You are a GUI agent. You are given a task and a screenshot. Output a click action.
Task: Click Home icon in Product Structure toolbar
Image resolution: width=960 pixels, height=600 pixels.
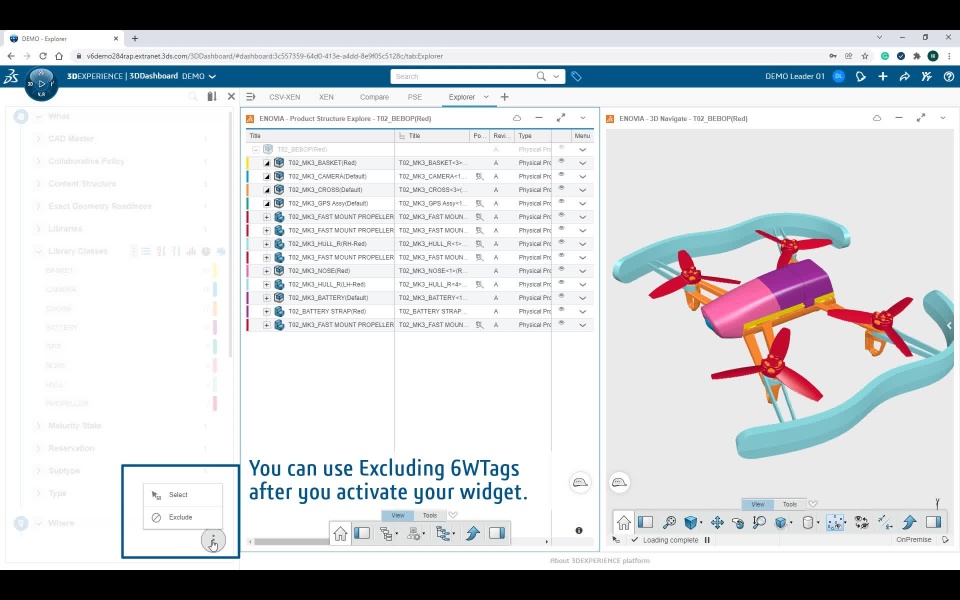click(x=340, y=533)
